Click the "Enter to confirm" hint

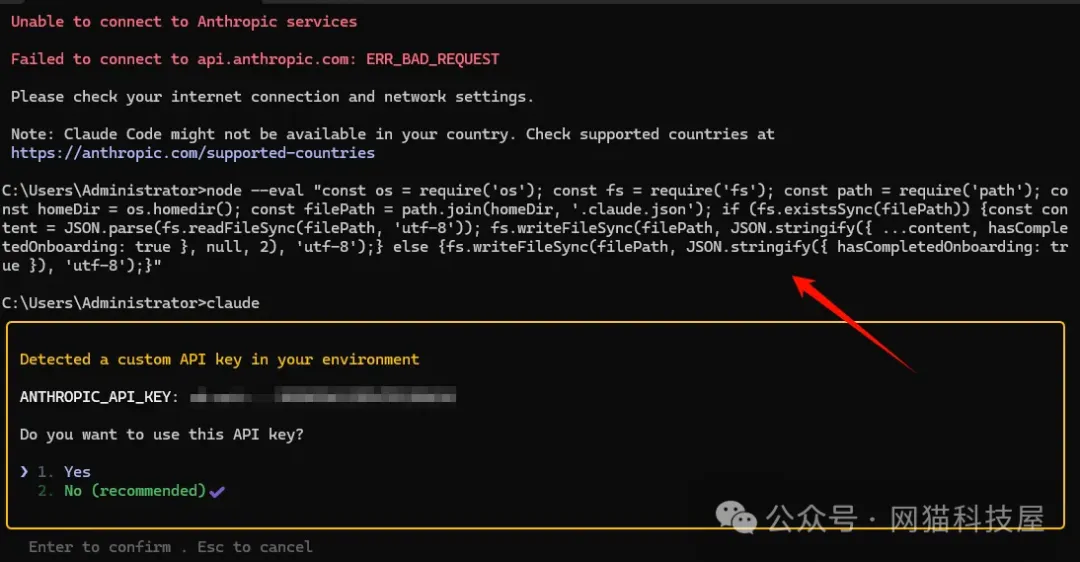click(100, 547)
